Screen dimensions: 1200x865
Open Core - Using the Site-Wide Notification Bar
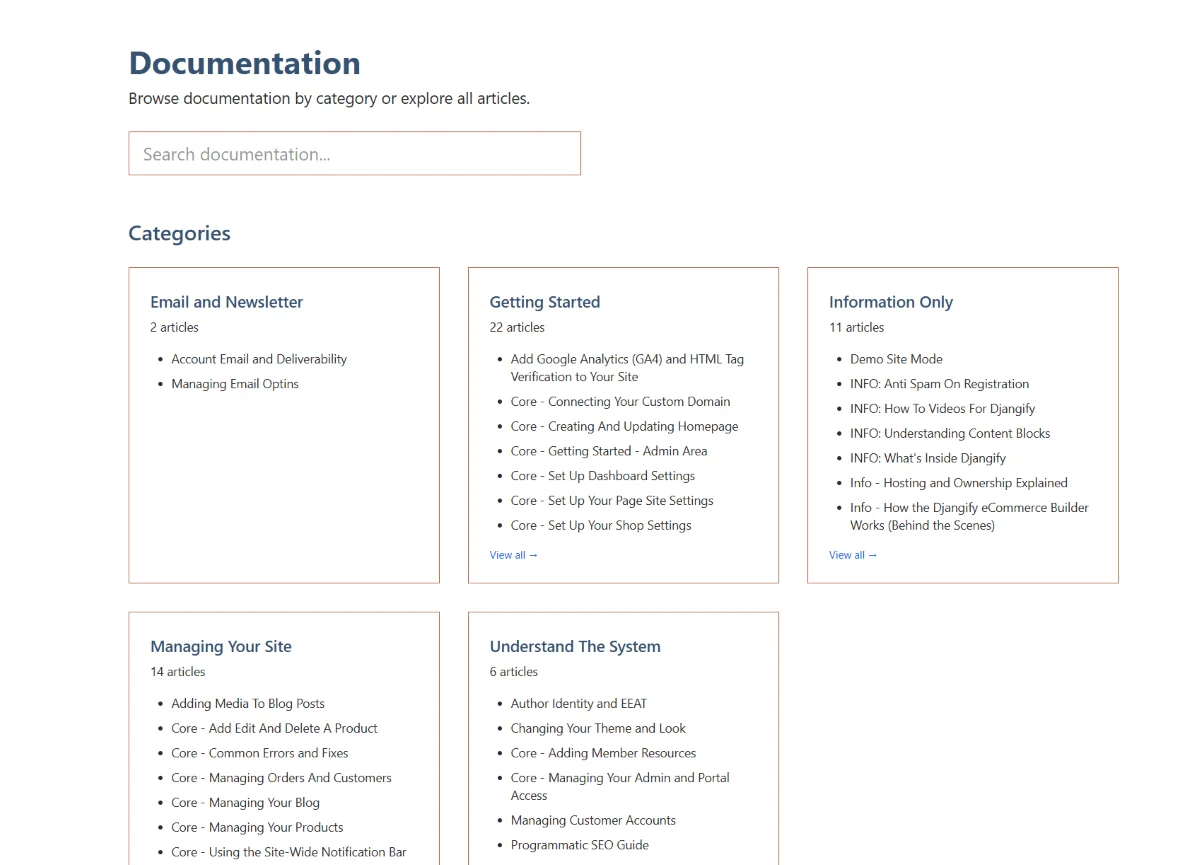(x=289, y=852)
